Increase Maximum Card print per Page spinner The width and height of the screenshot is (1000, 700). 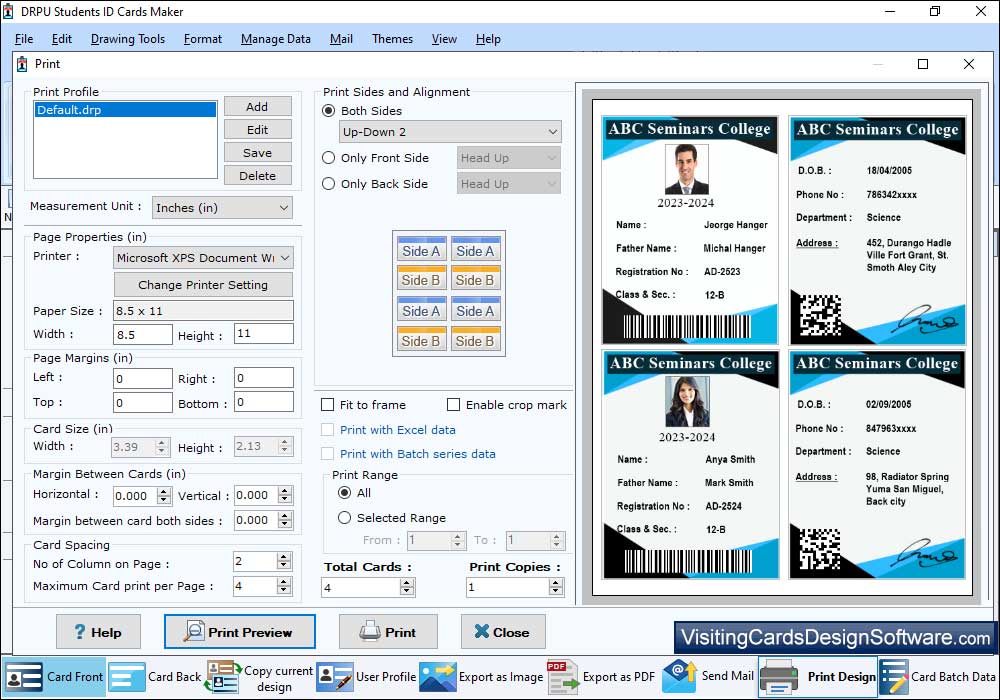tap(284, 581)
